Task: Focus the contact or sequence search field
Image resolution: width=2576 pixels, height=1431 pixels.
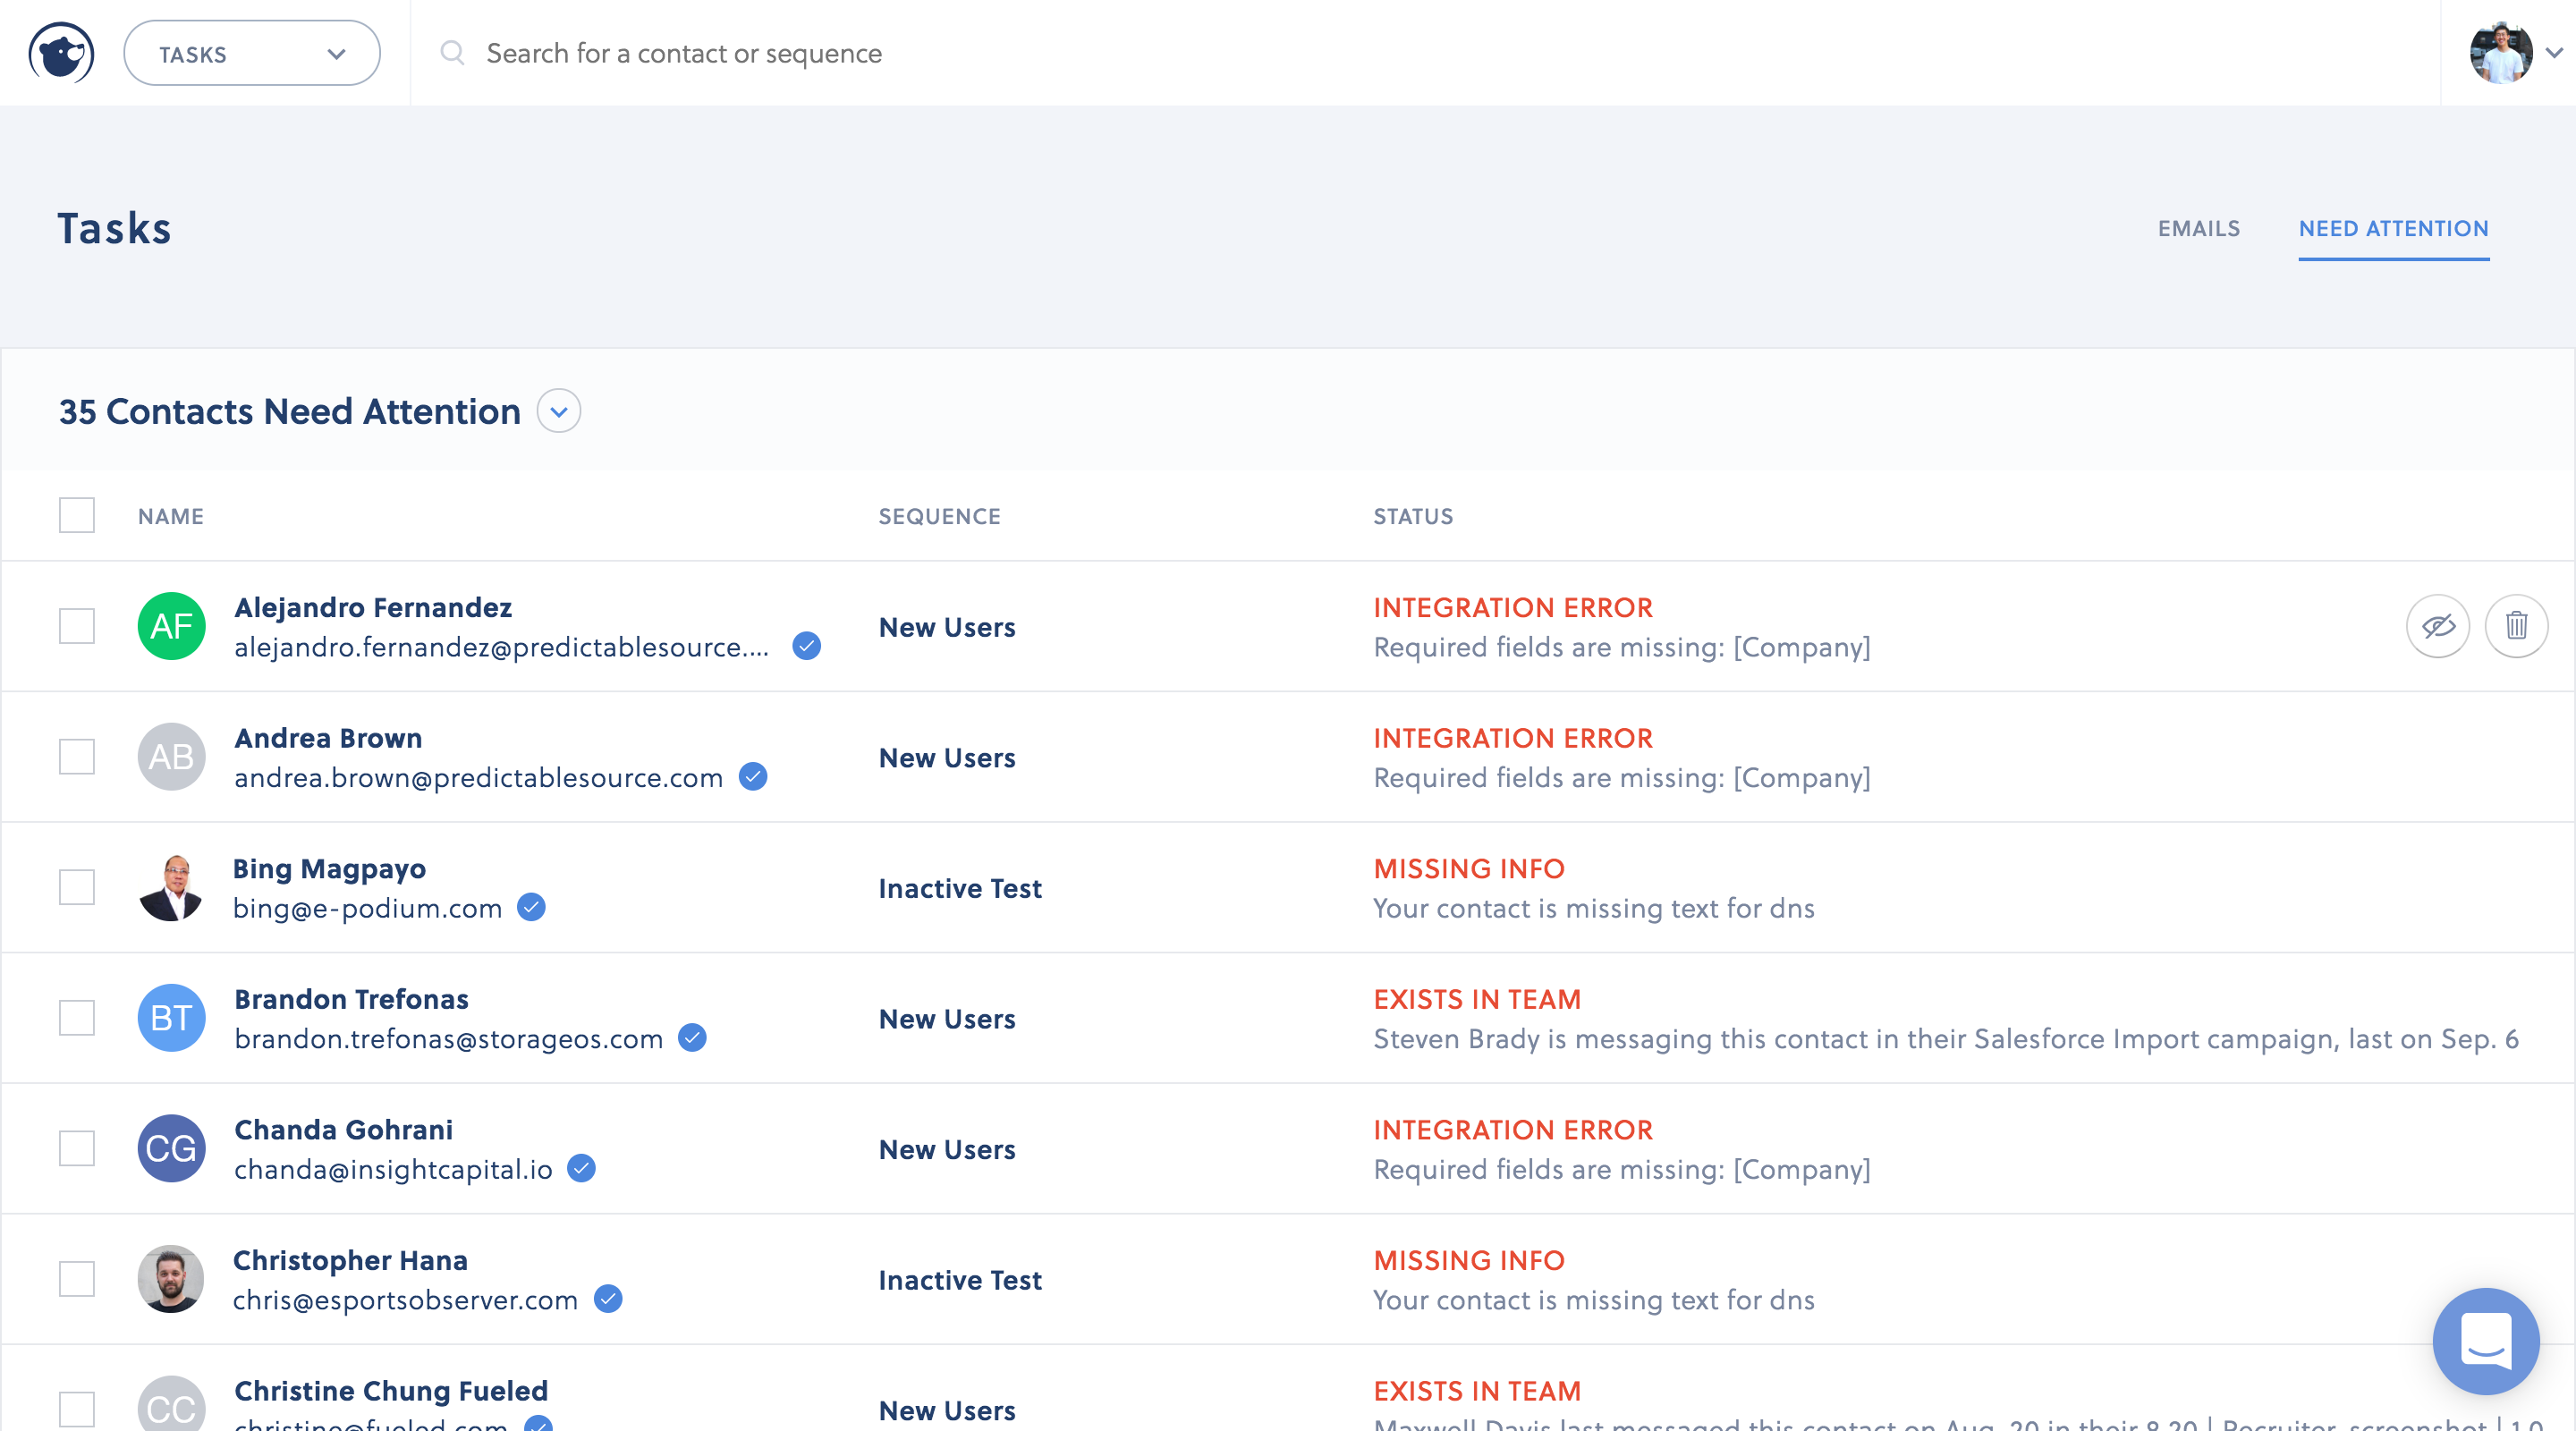Action: coord(684,53)
